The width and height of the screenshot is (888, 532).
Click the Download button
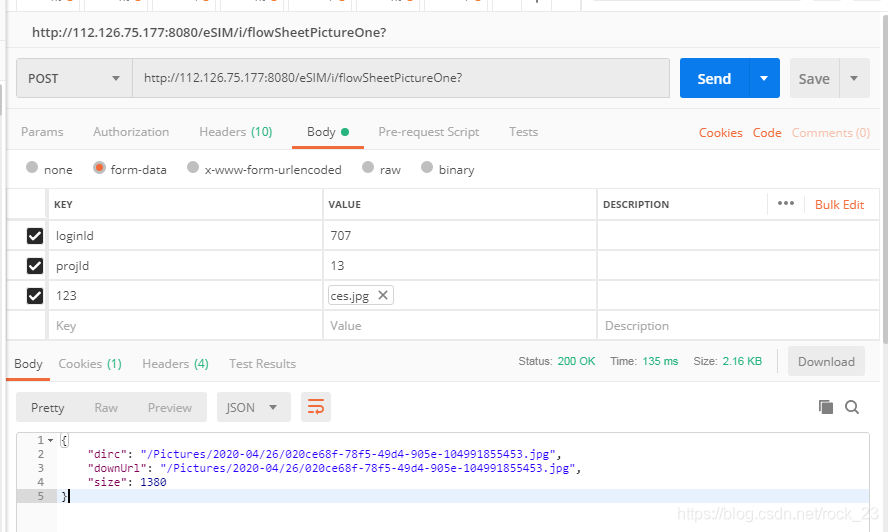click(826, 361)
